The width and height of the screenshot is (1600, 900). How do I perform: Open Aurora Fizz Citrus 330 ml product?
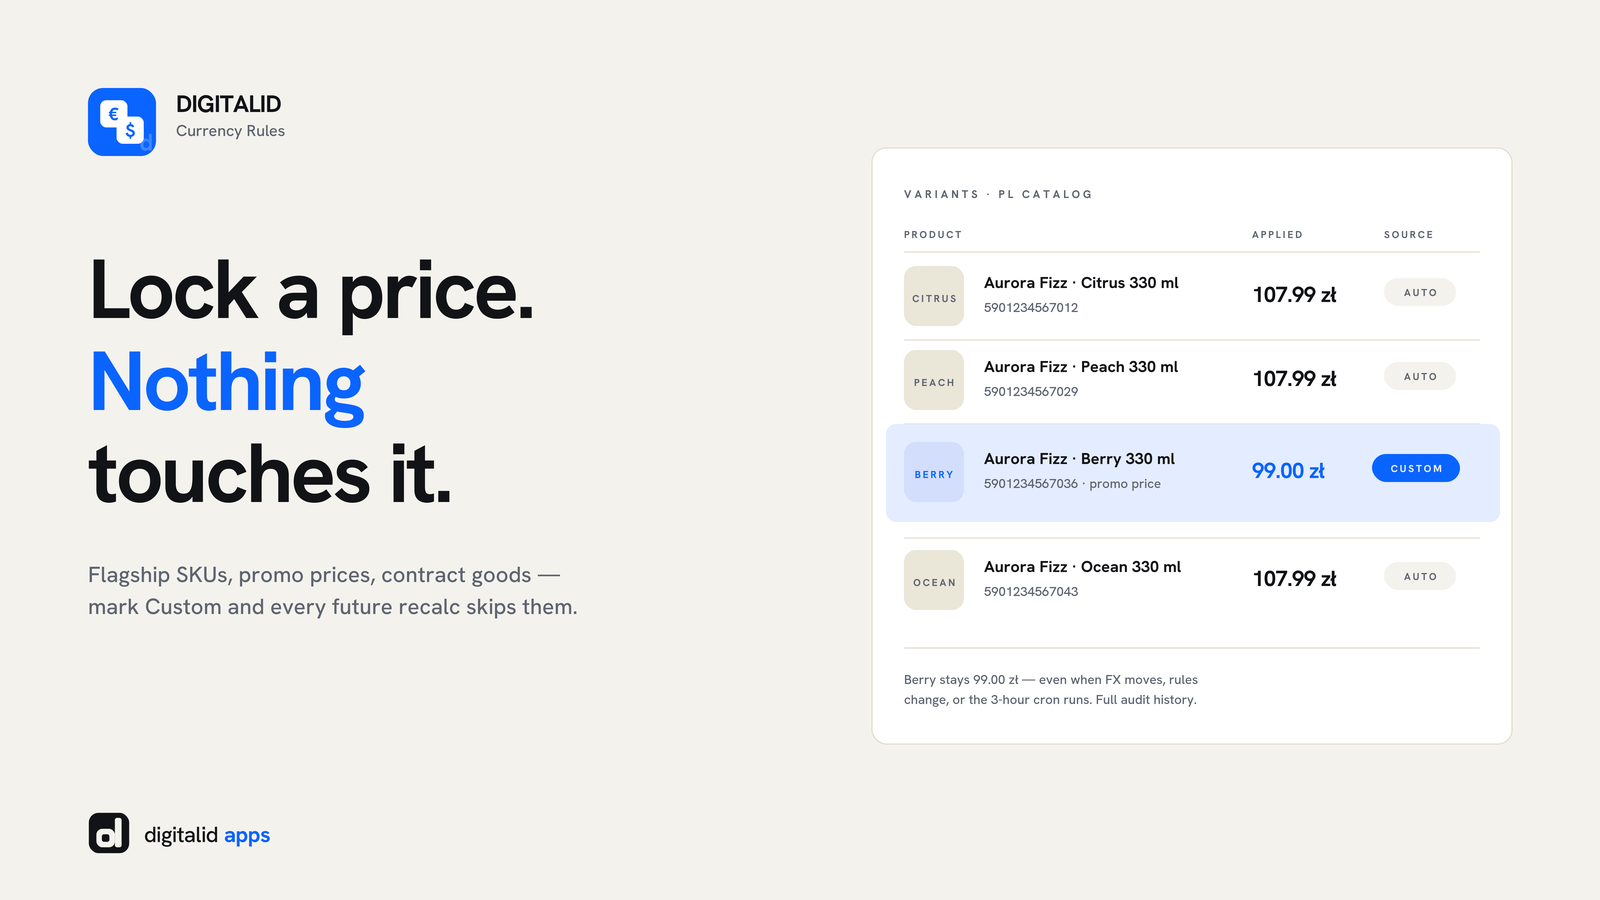1081,283
